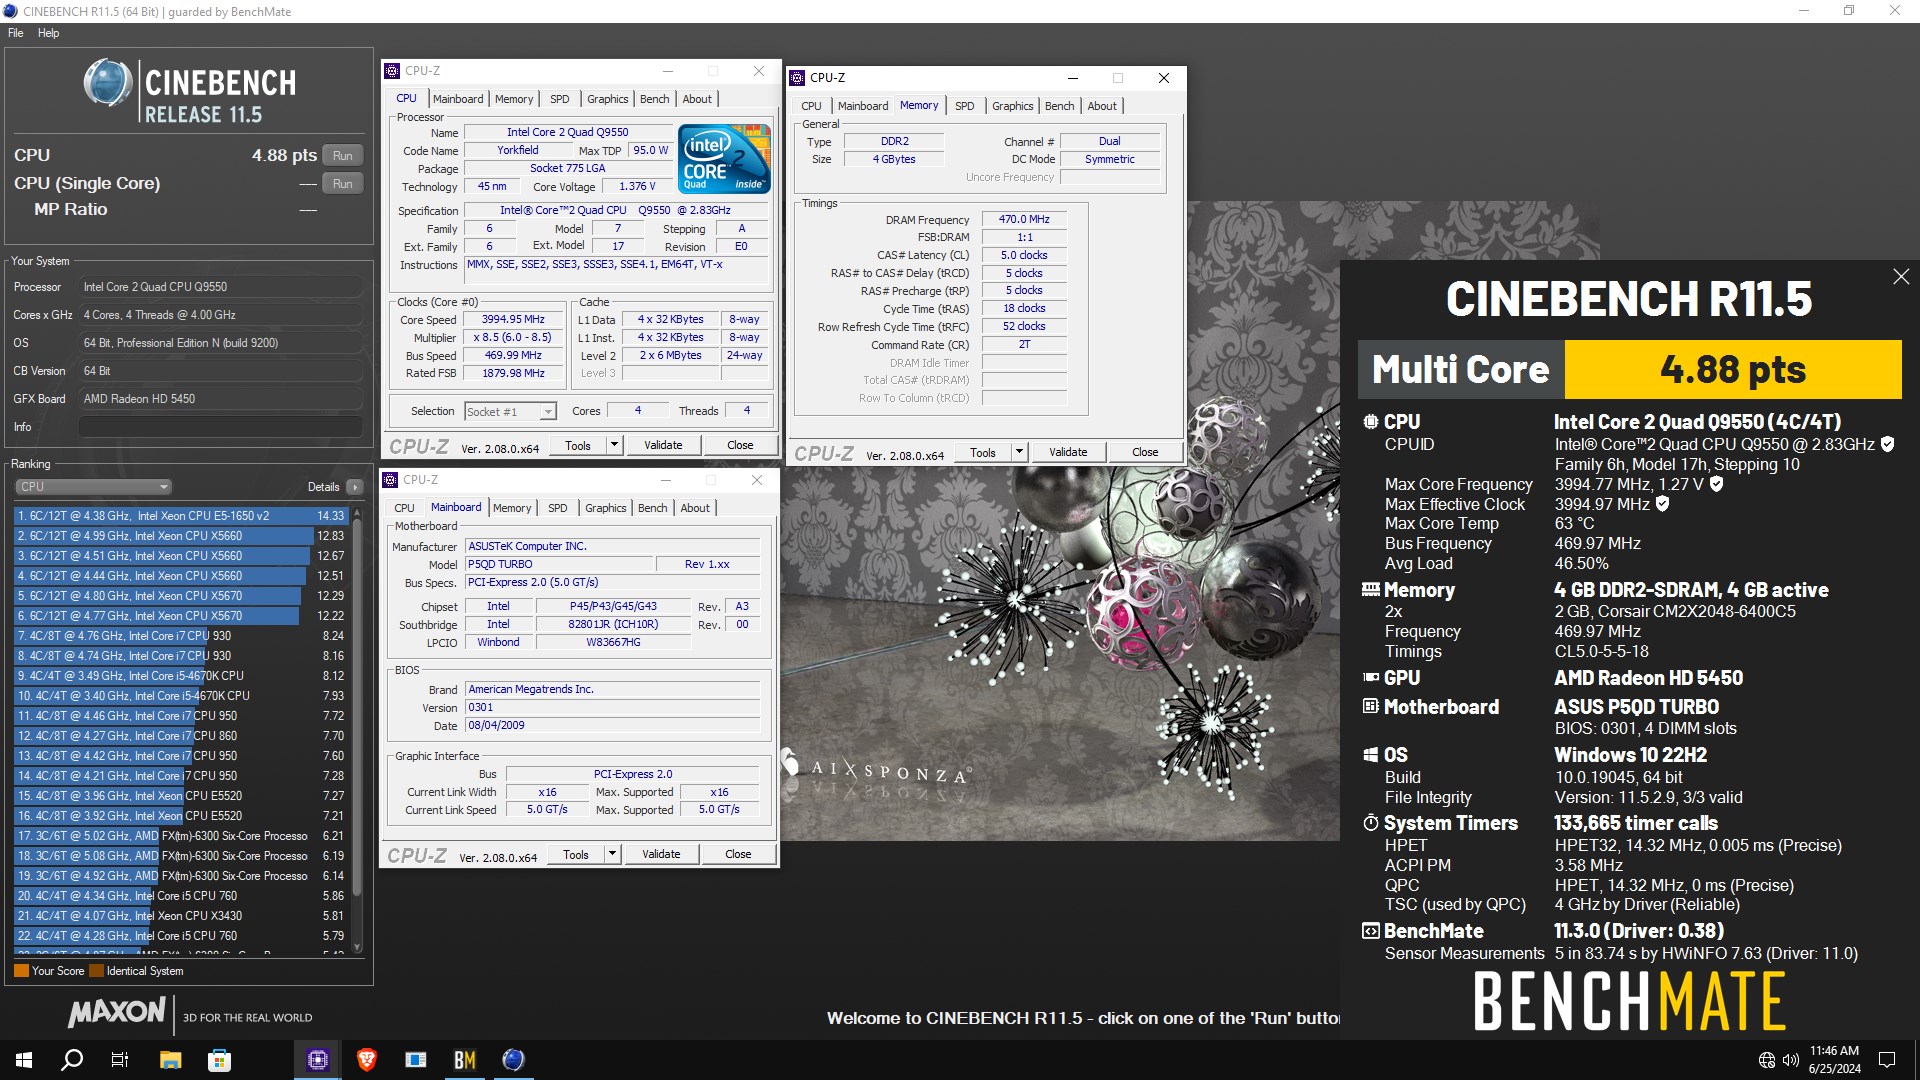This screenshot has height=1080, width=1920.
Task: Open Task View on taskbar
Action: [120, 1060]
